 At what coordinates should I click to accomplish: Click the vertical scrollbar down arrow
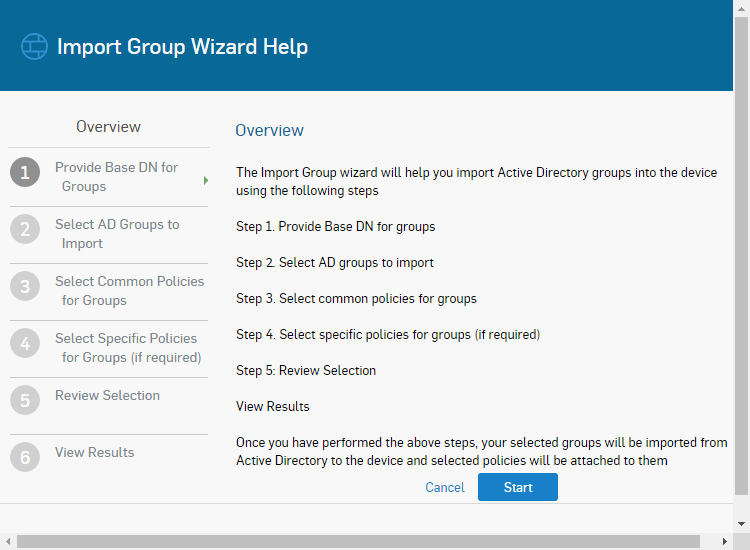741,524
